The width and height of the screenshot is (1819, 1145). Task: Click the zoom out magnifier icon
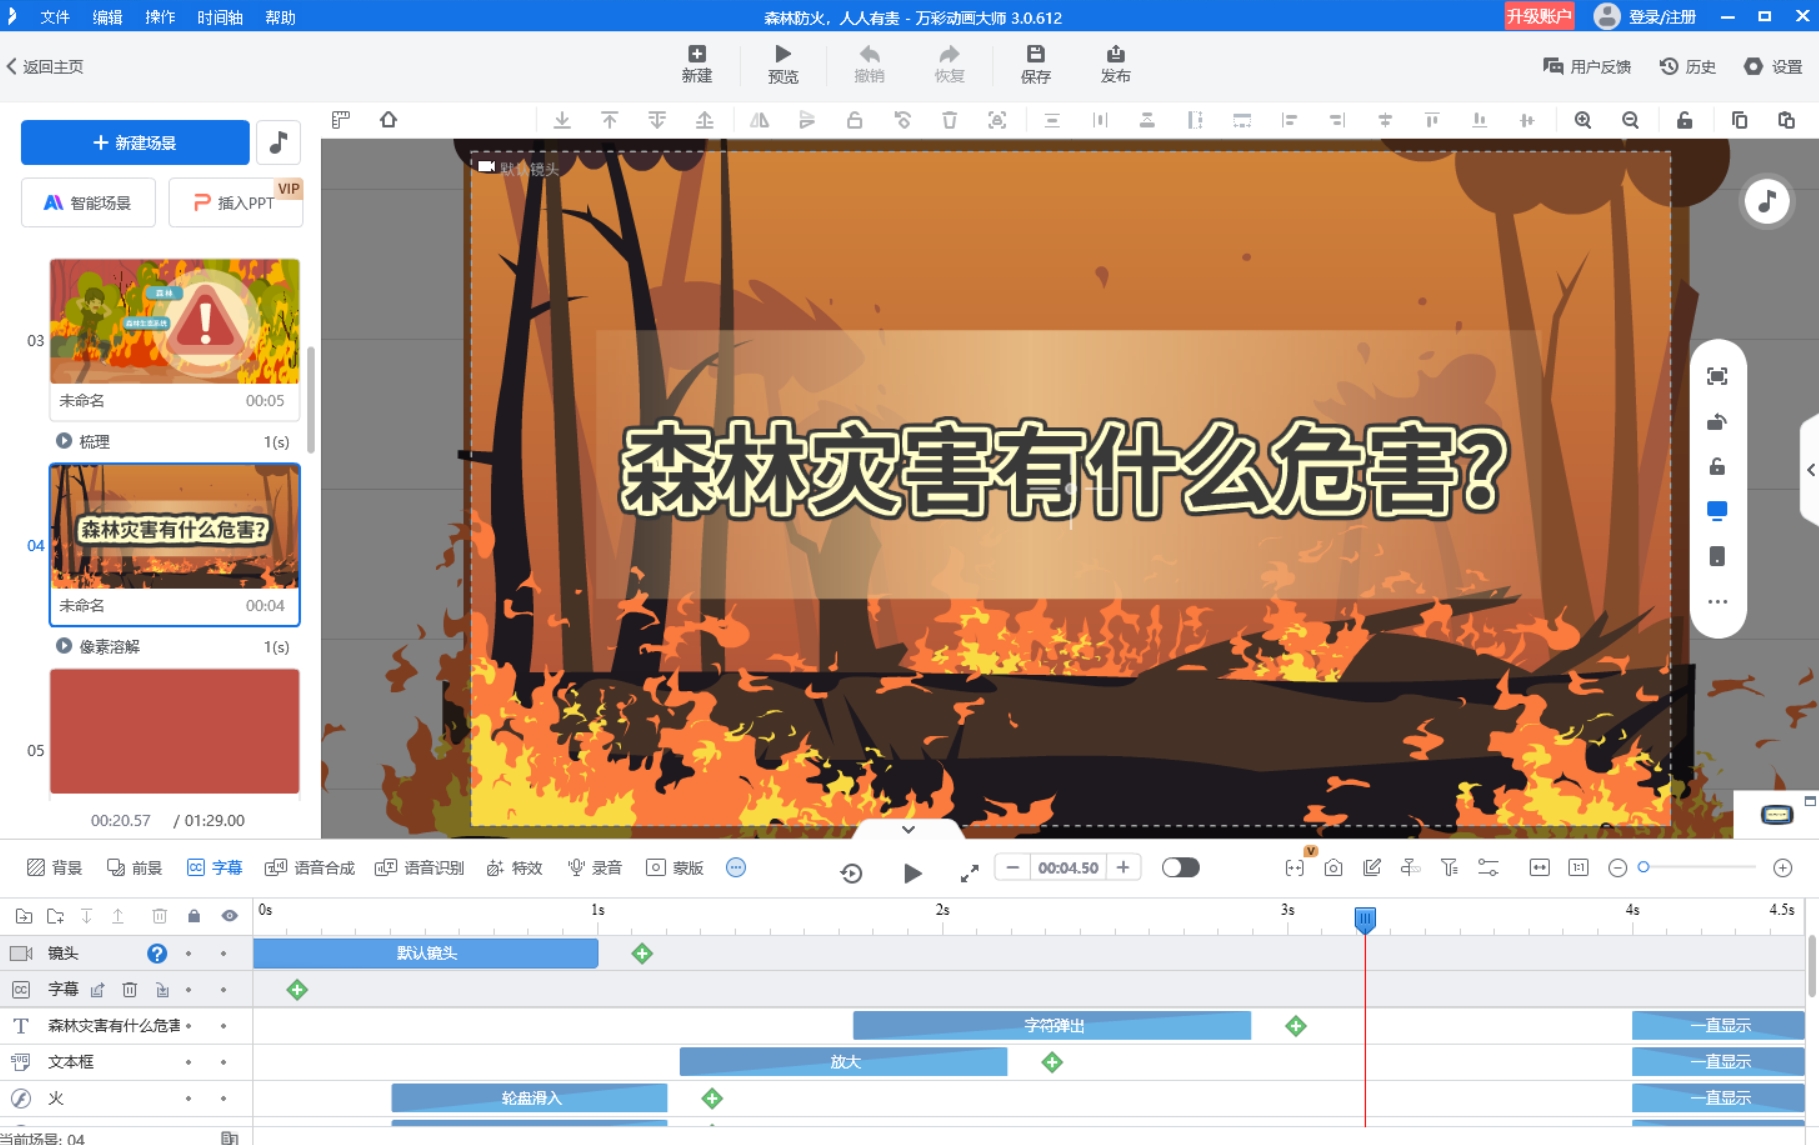click(x=1631, y=120)
